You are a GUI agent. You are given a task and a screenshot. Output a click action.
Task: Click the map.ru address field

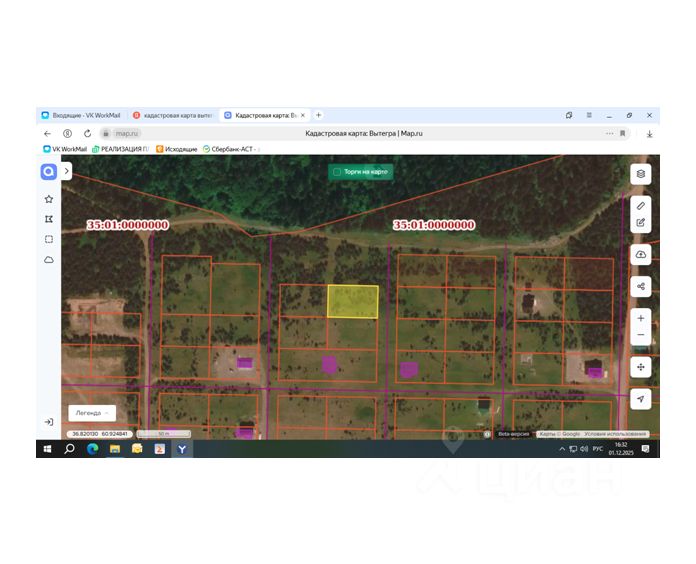point(127,134)
